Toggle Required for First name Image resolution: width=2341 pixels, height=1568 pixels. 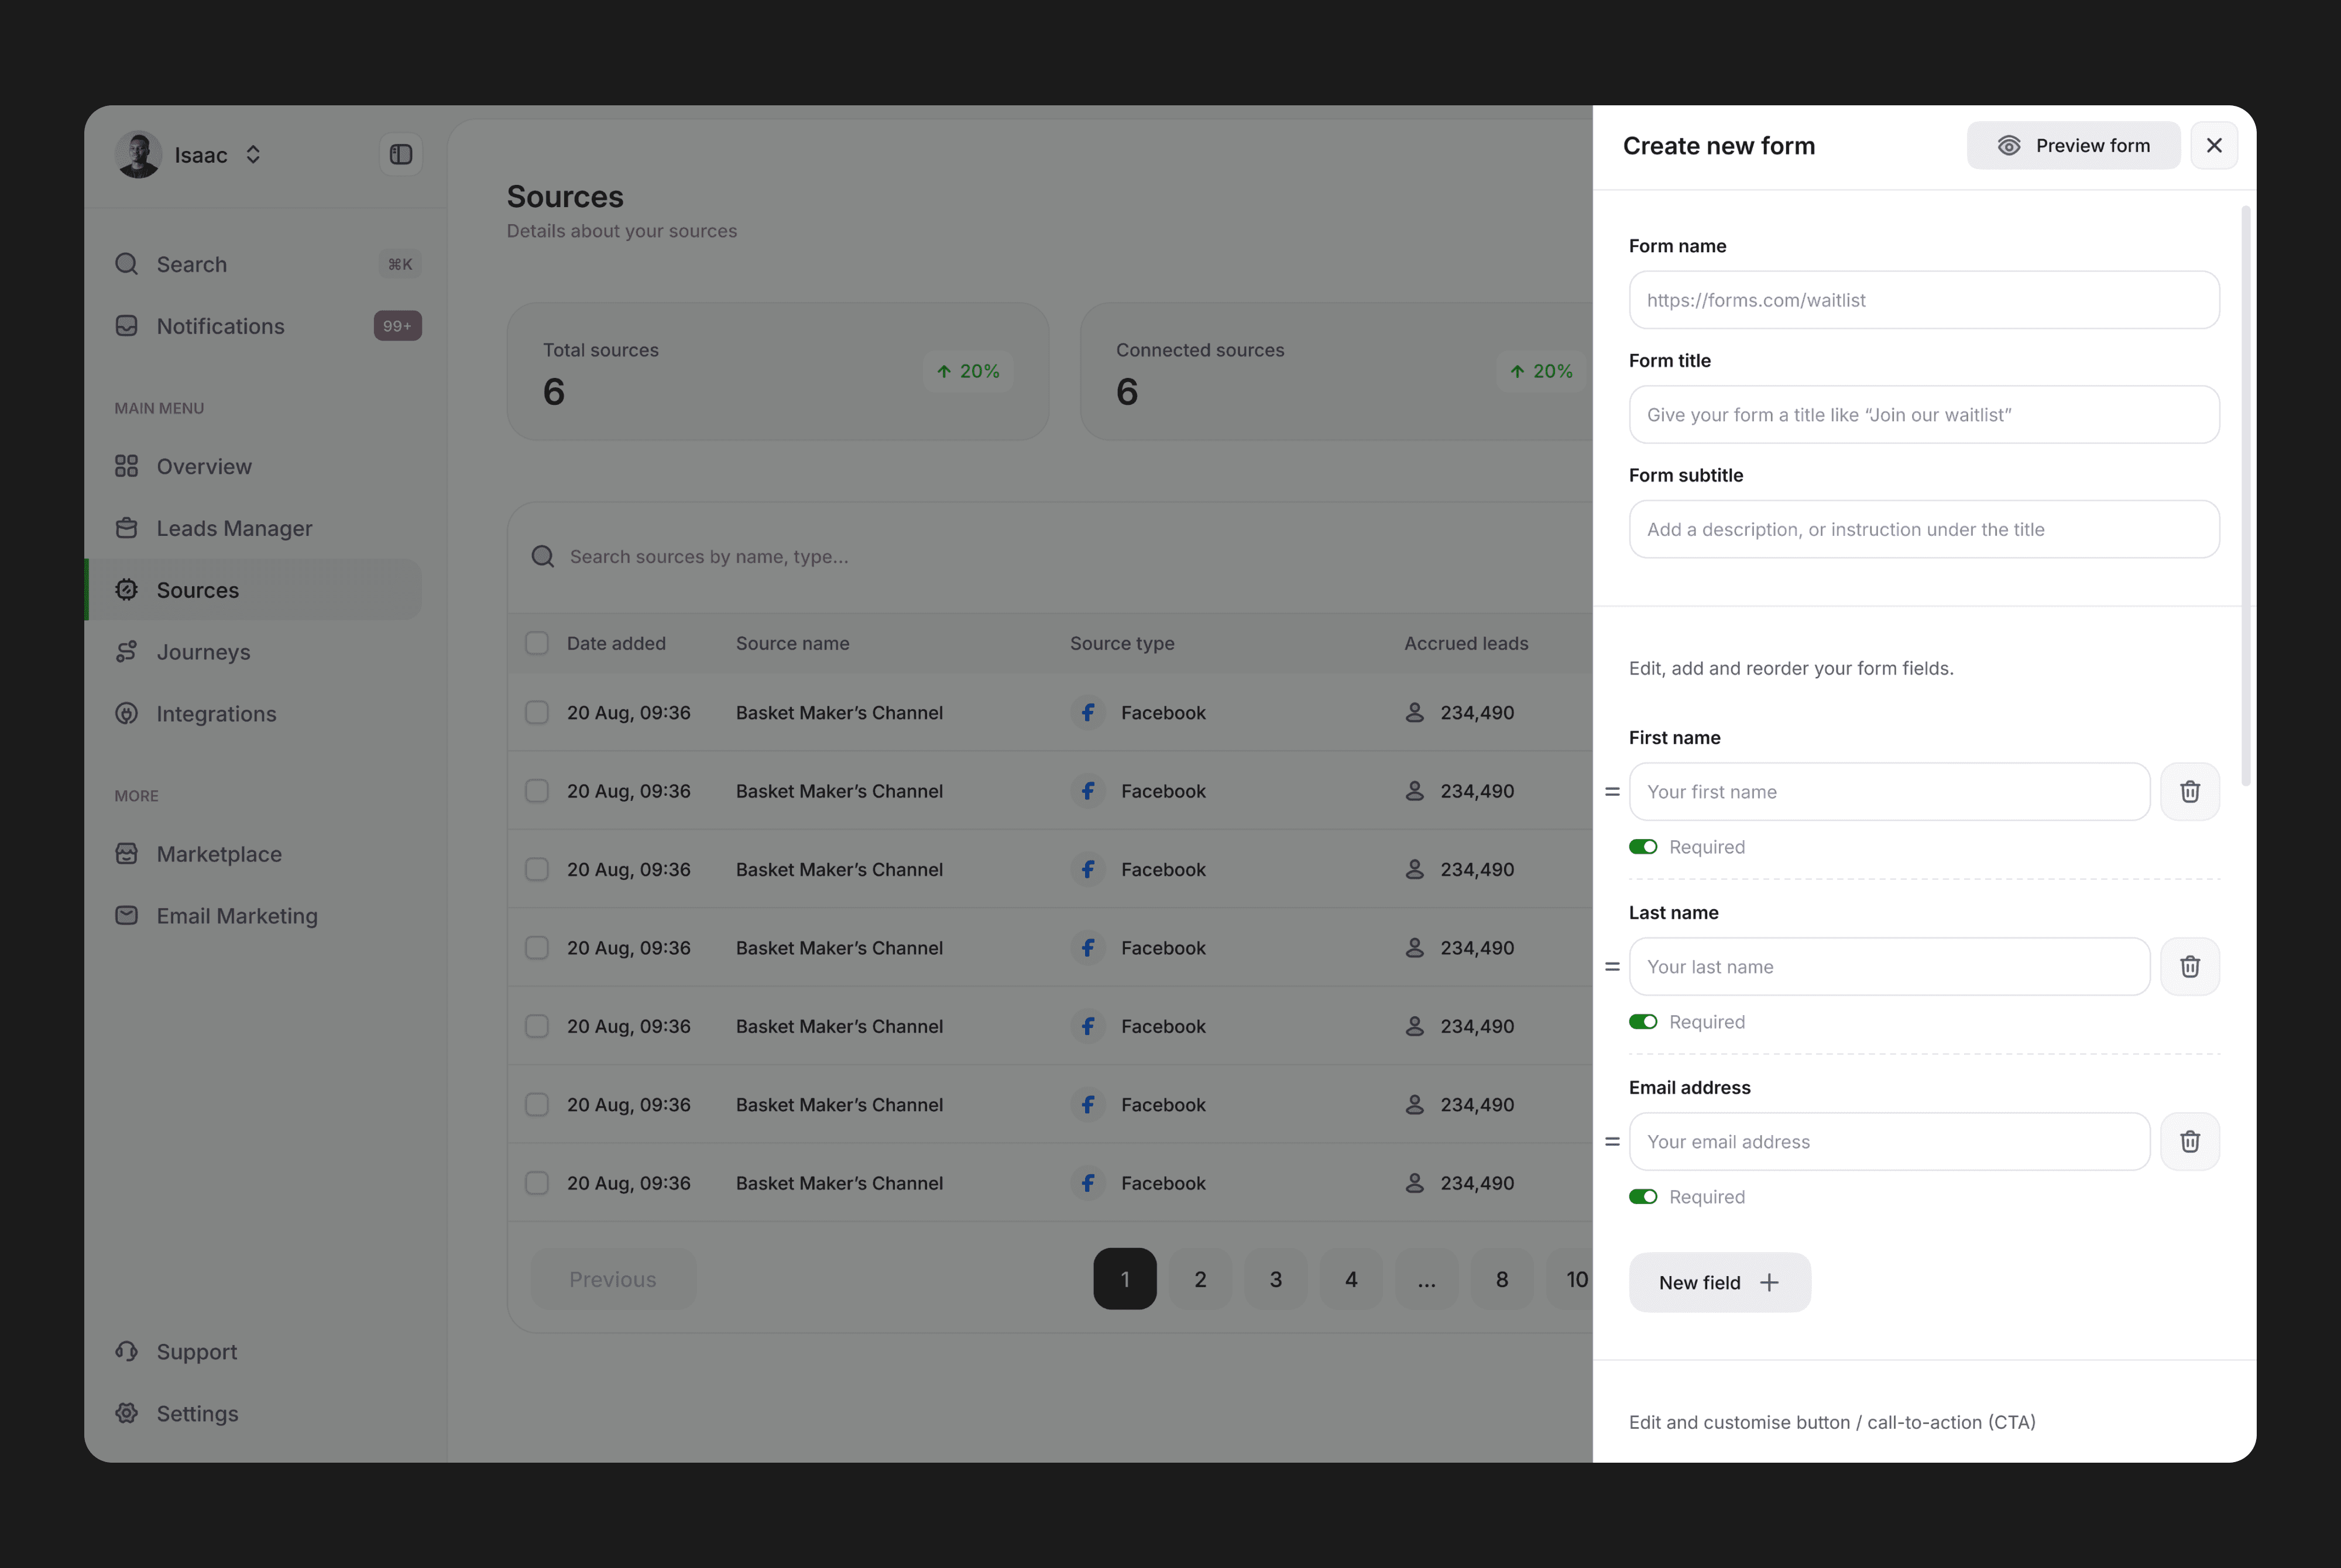tap(1643, 847)
